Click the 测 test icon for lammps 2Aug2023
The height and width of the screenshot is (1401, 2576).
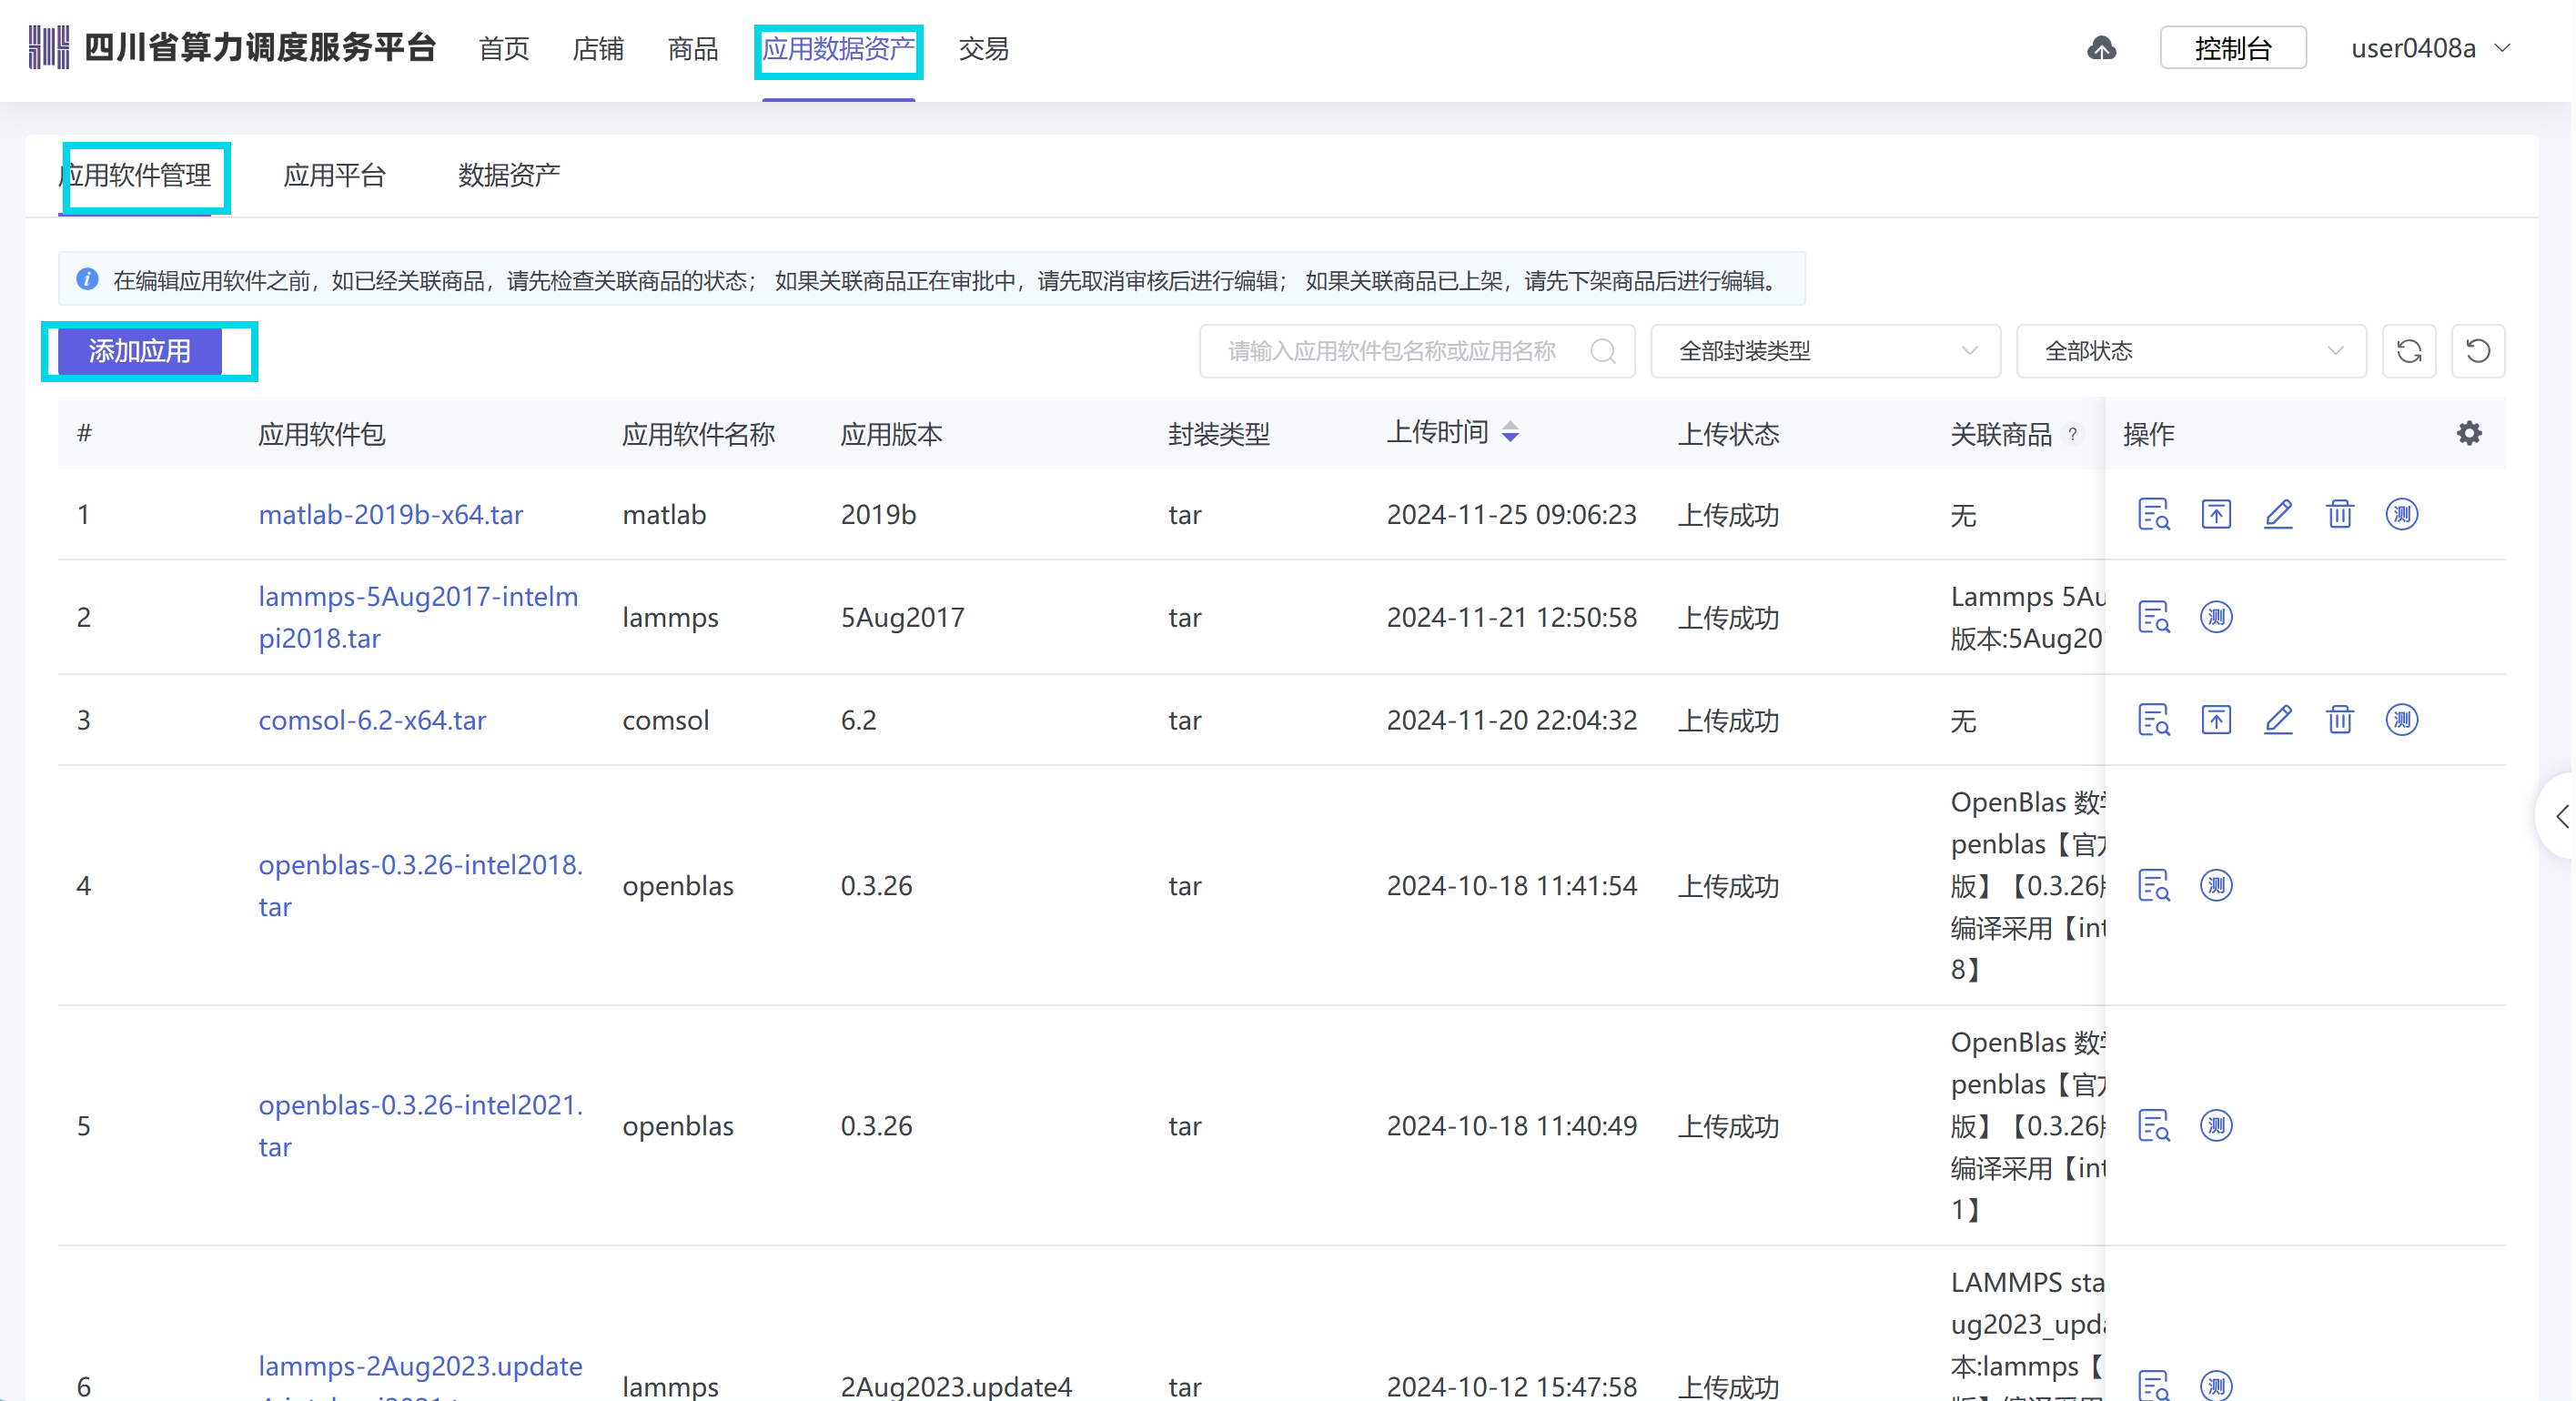pyautogui.click(x=2216, y=1385)
